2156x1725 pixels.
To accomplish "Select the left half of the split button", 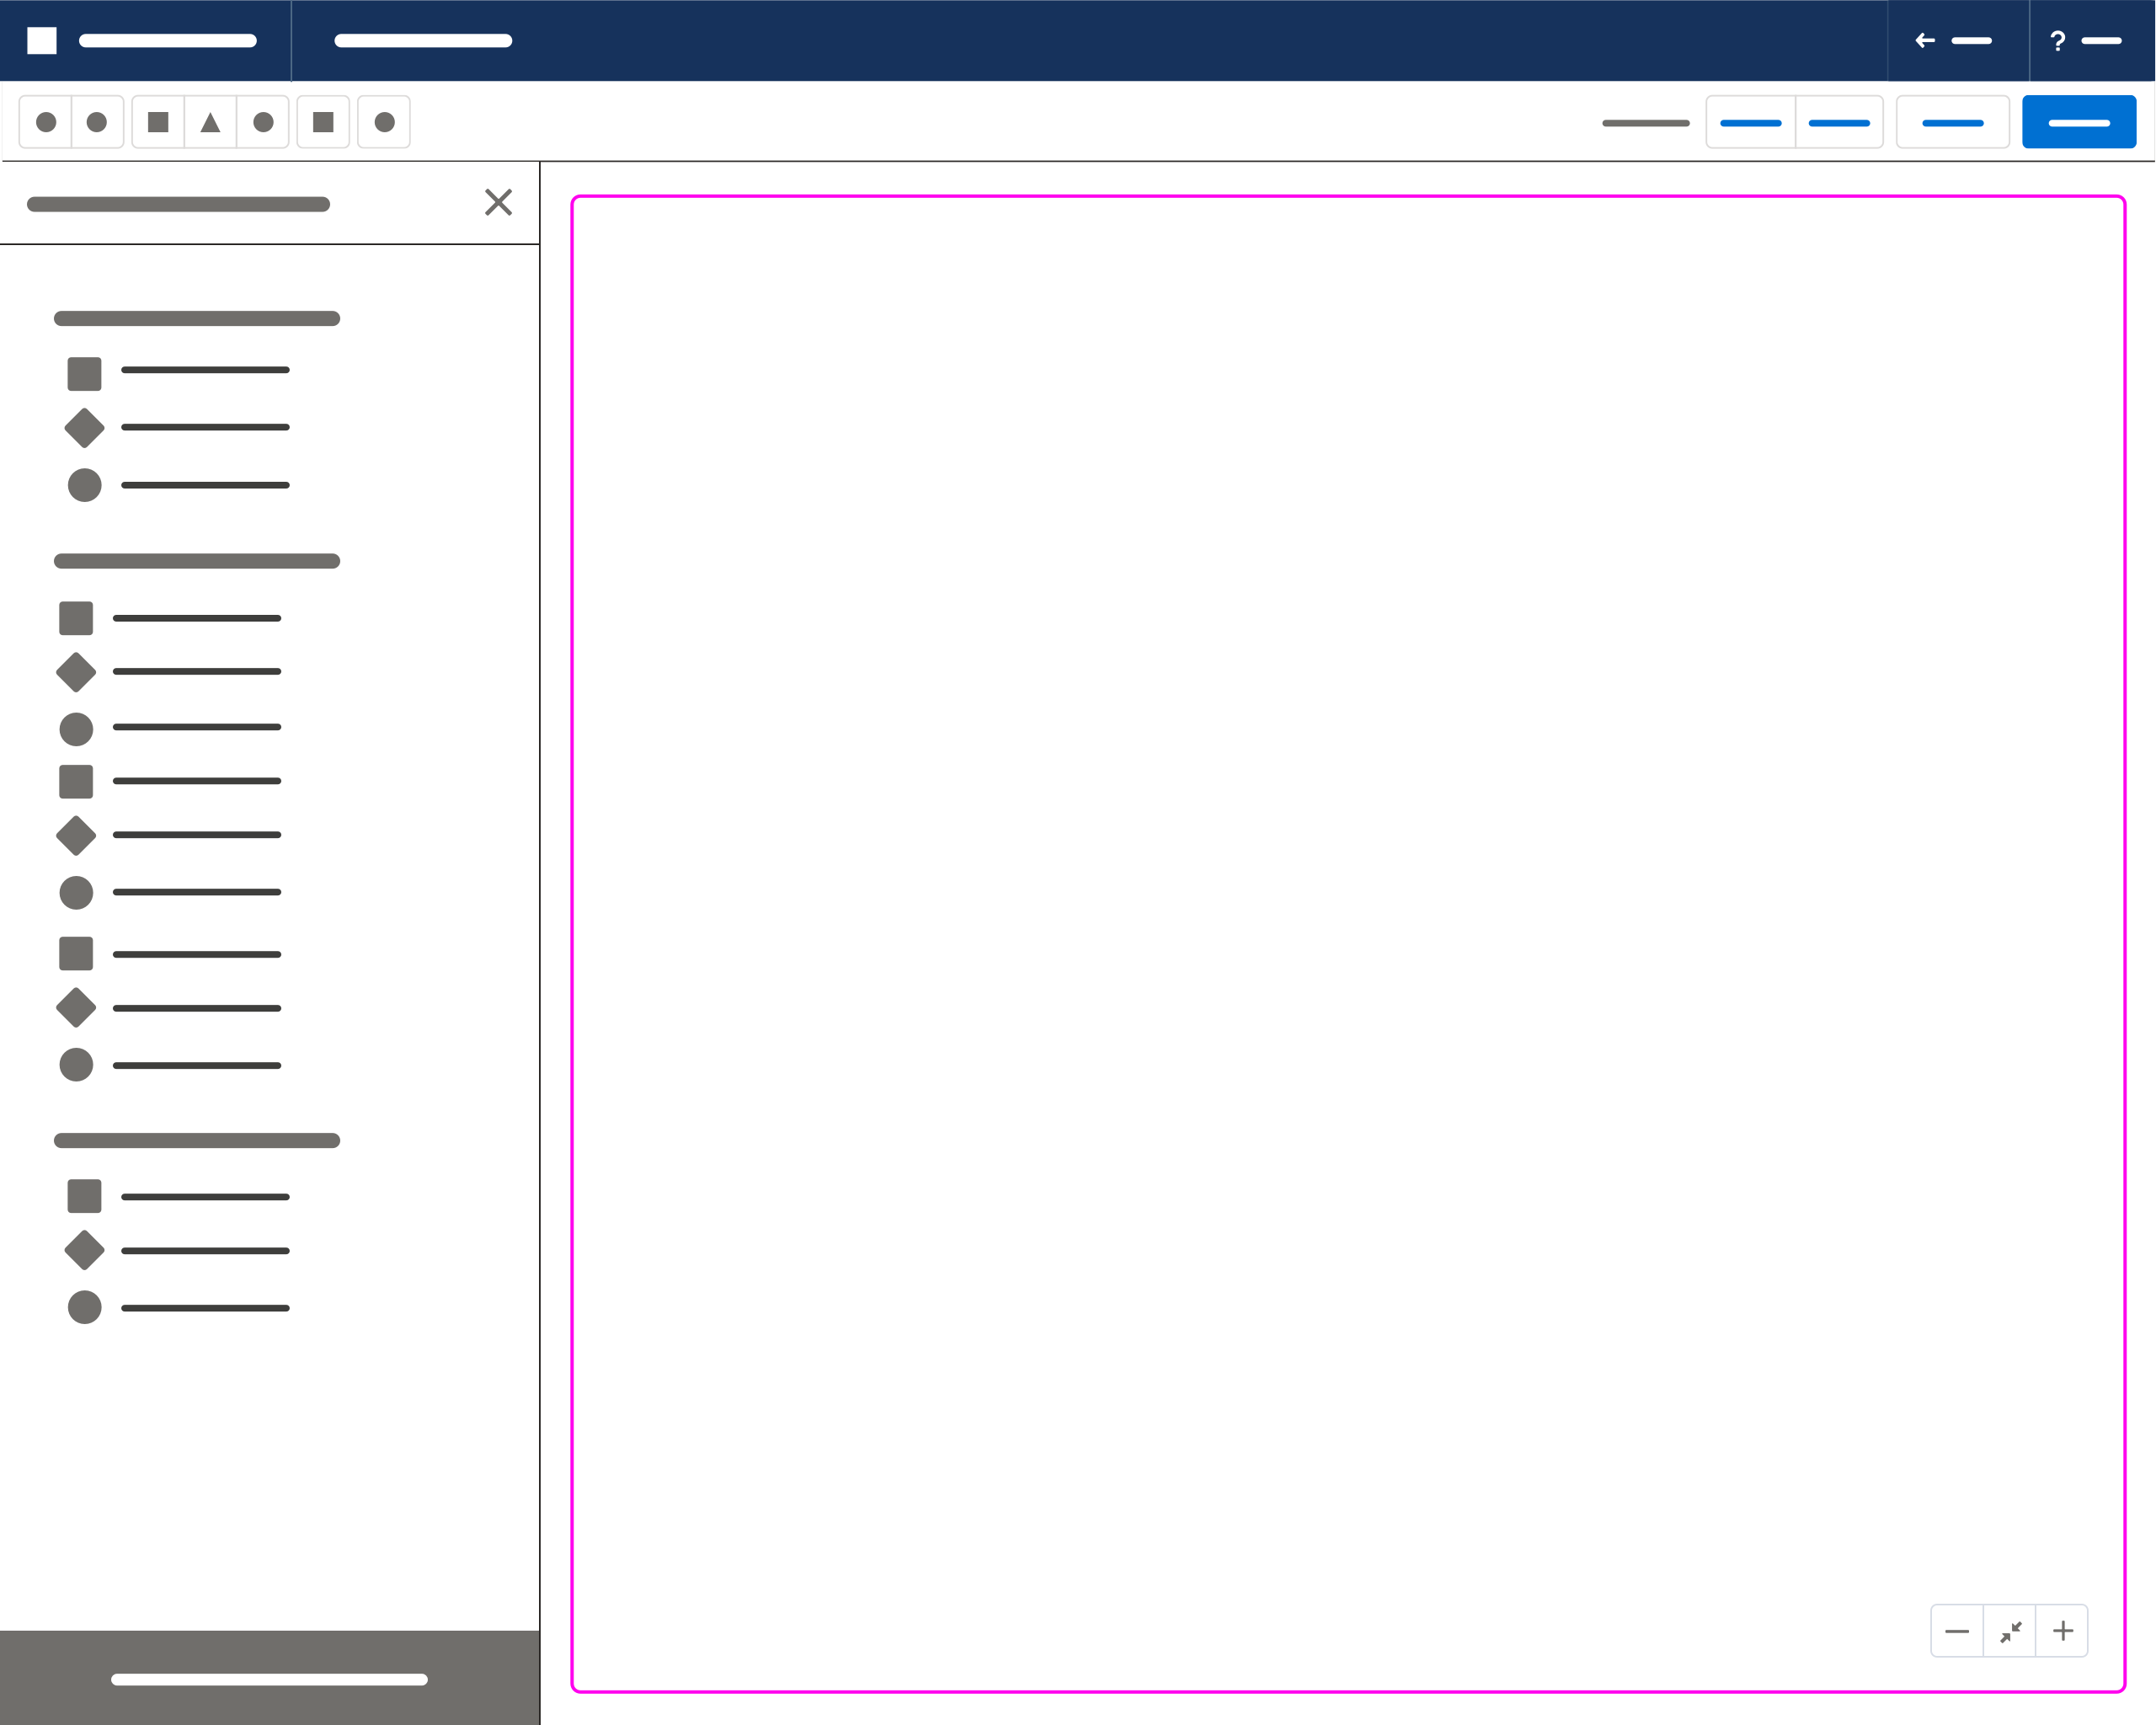I will point(1750,122).
